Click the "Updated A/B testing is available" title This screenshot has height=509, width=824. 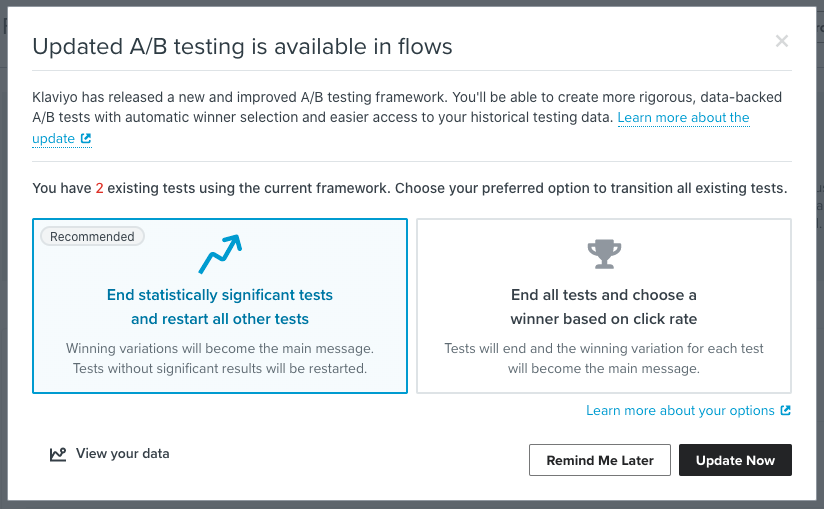(x=243, y=46)
